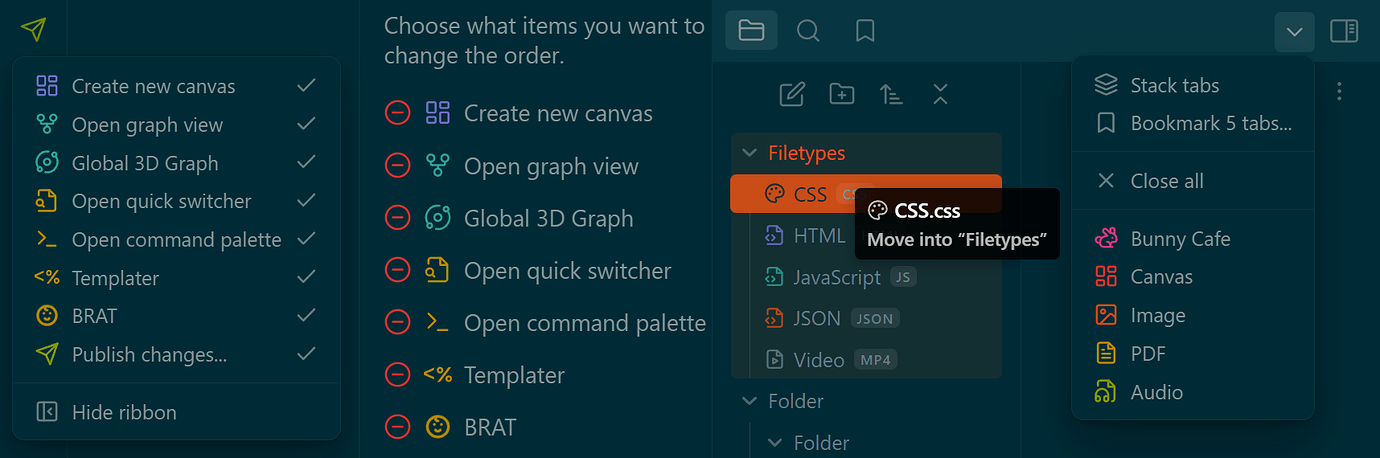
Task: Toggle the Templater ribbon checkmark
Action: [306, 277]
